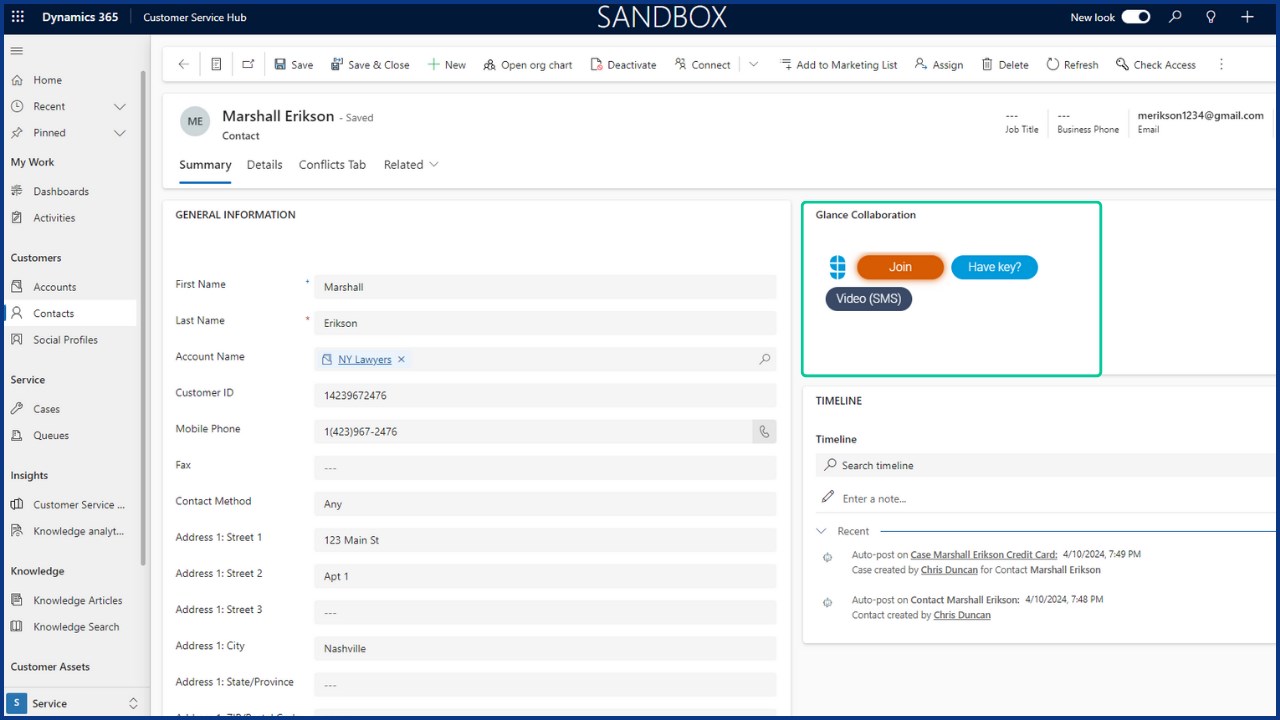
Task: Click the lightbulb assistant icon
Action: pyautogui.click(x=1211, y=17)
